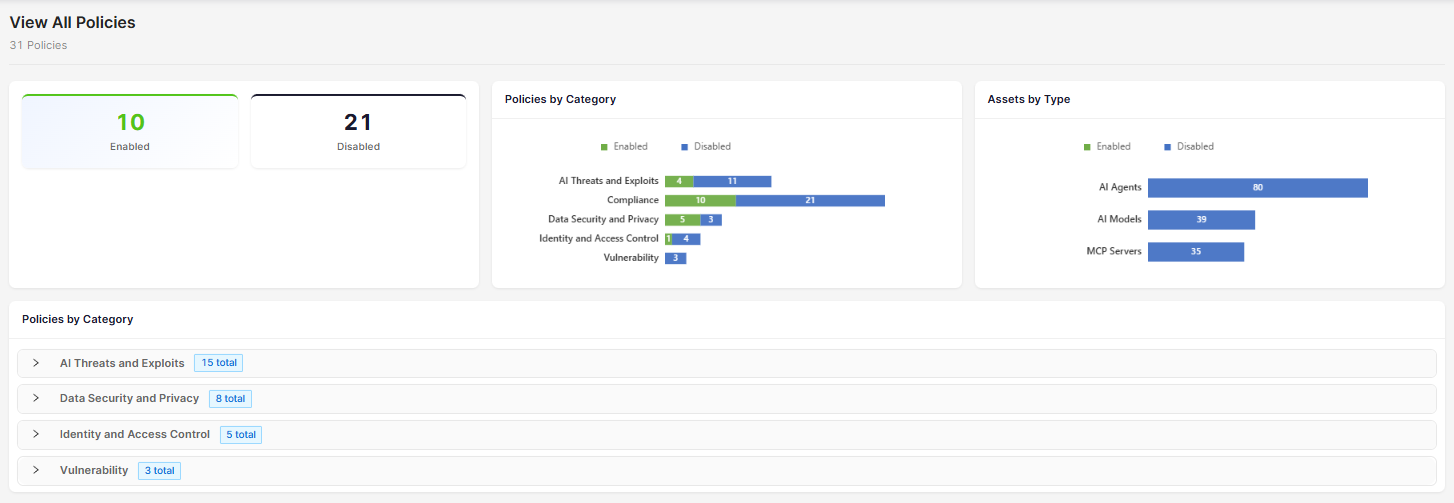Click AI Threats disabled bar showing 11

tap(732, 181)
